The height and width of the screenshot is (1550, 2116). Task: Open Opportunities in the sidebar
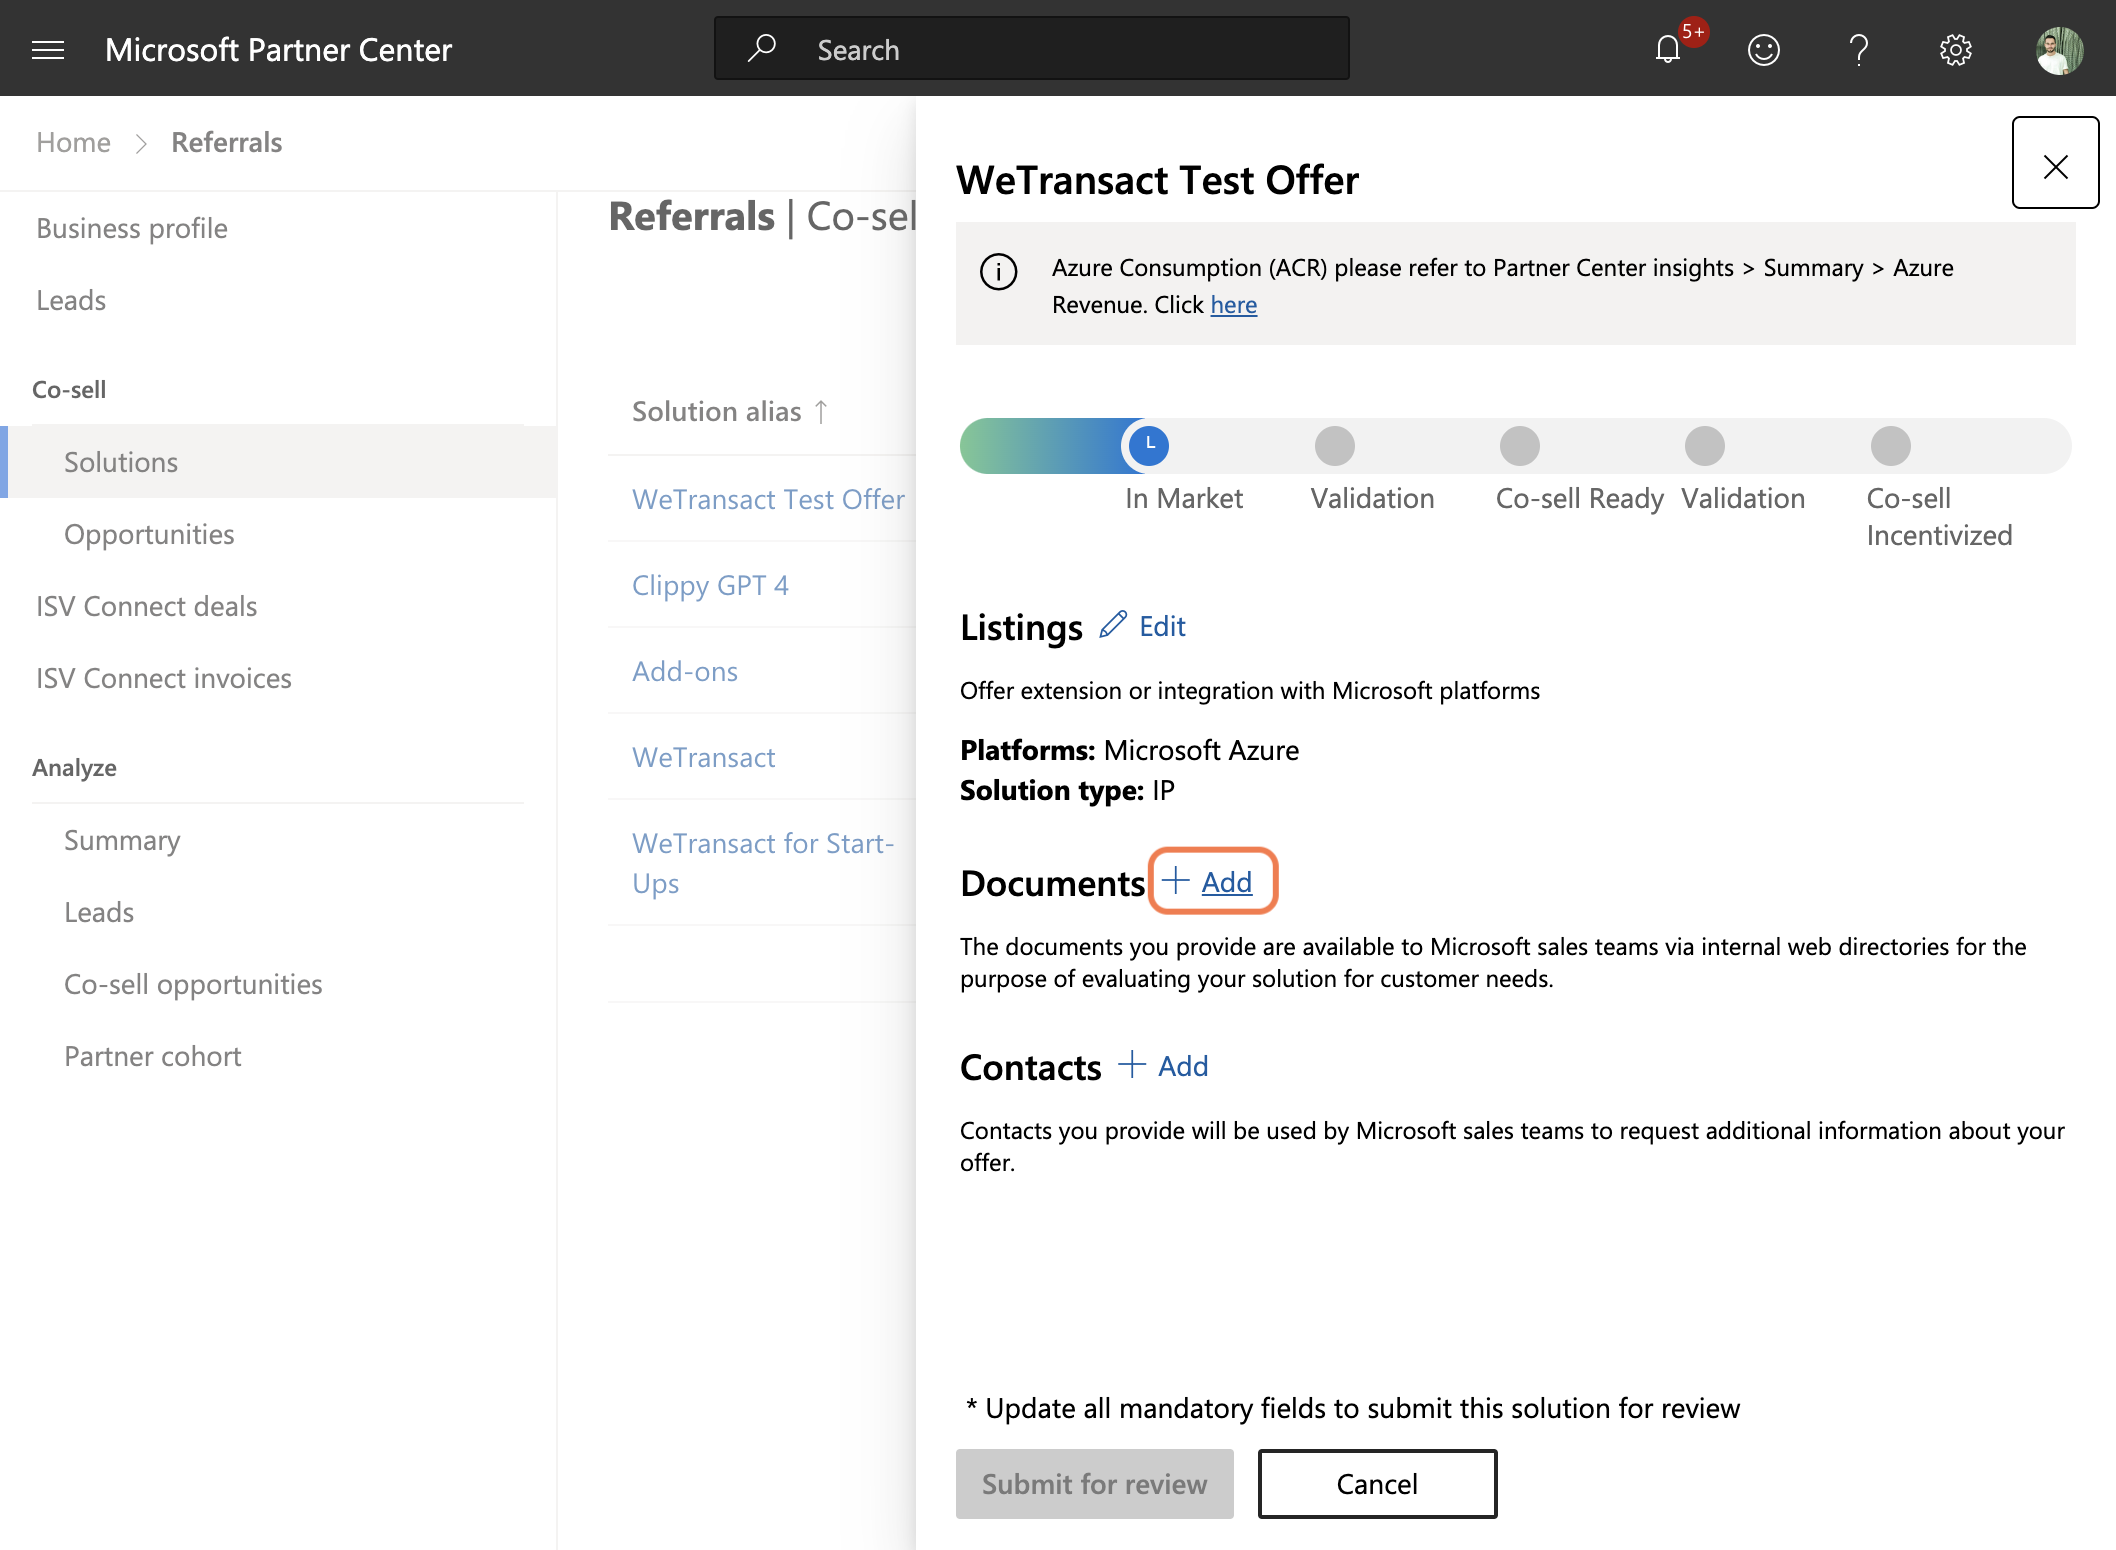coord(149,534)
